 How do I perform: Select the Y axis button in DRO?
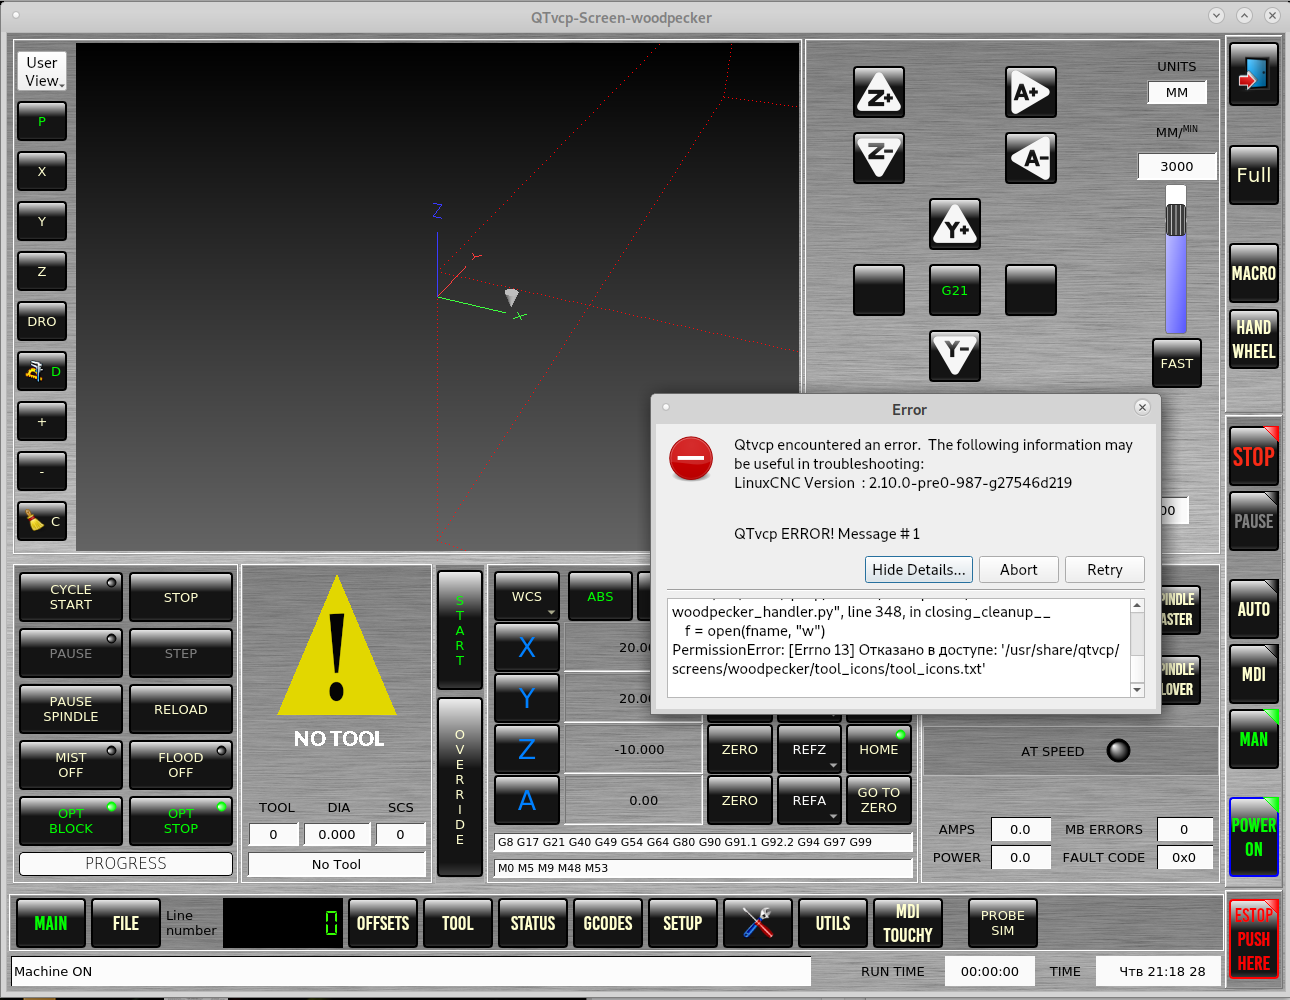click(x=527, y=698)
